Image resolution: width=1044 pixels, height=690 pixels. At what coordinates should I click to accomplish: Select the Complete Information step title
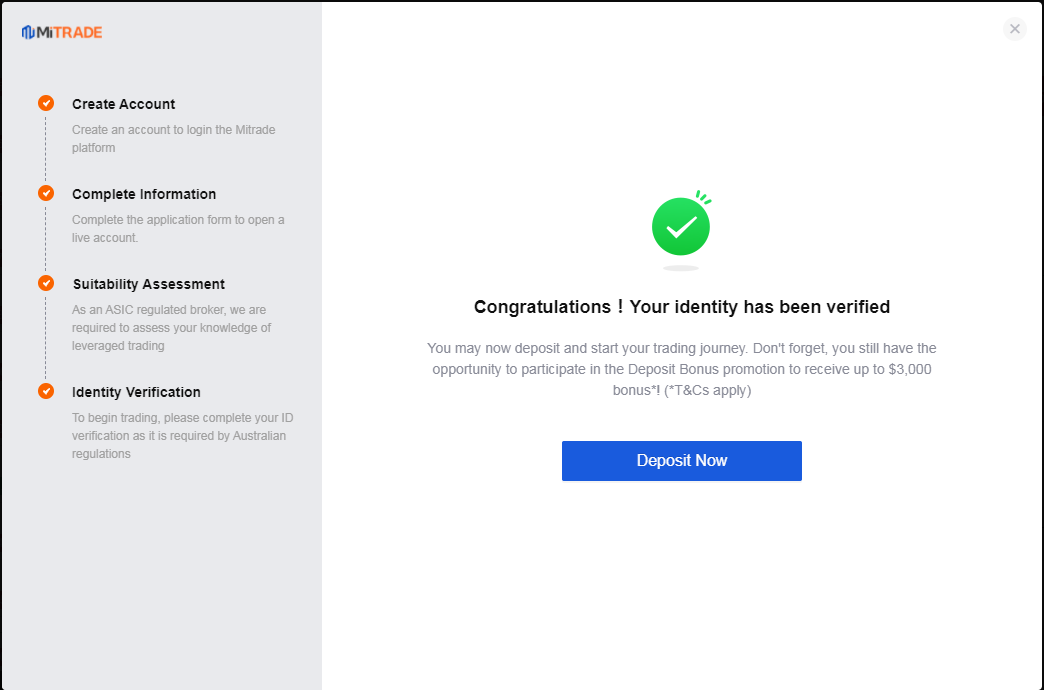coord(144,194)
